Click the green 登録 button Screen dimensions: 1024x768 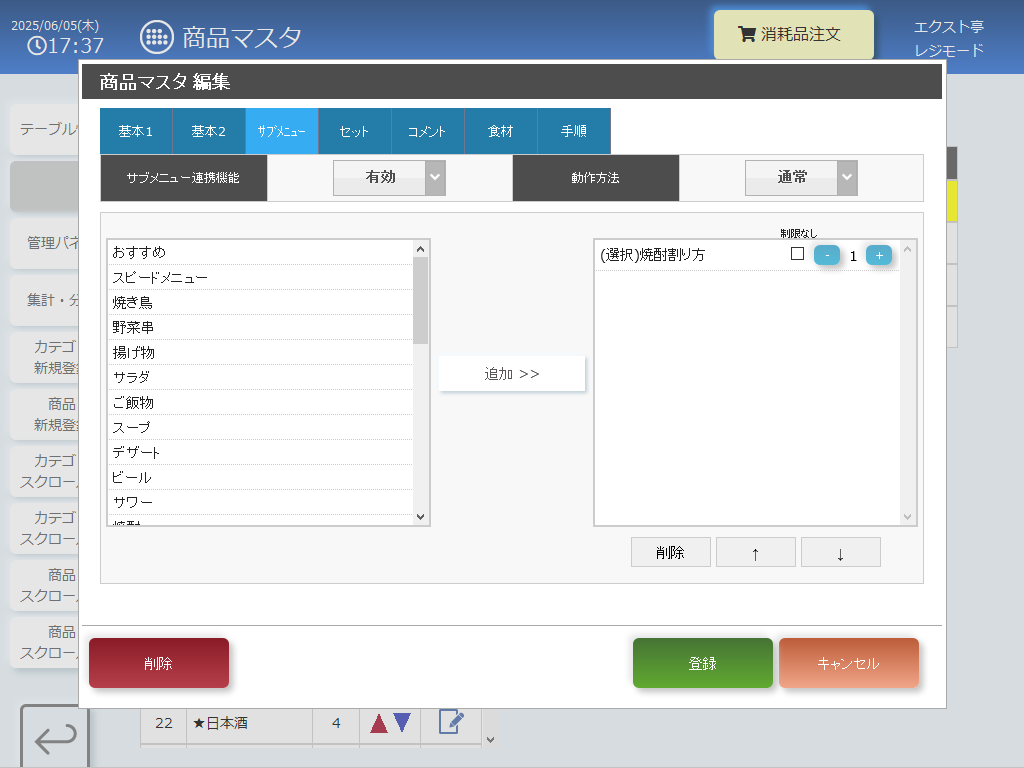(703, 663)
